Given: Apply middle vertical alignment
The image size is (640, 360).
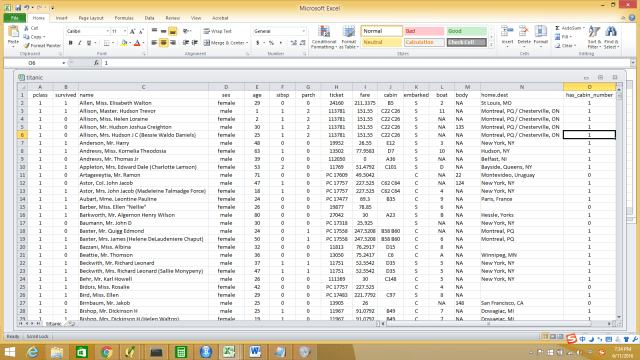Looking at the screenshot, I should pos(163,31).
